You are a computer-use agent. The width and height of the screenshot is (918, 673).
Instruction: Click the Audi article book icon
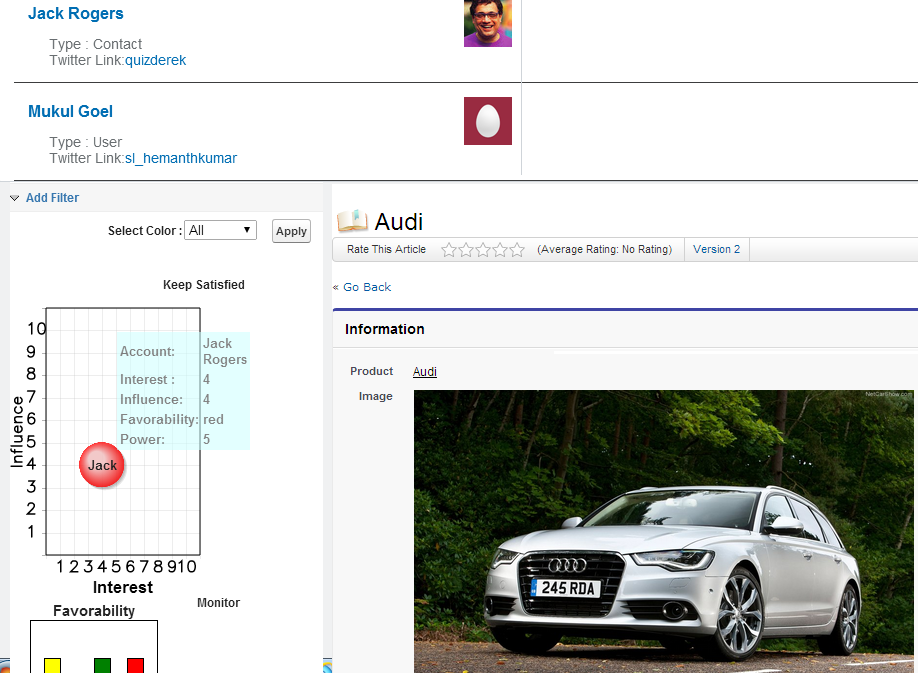click(352, 221)
